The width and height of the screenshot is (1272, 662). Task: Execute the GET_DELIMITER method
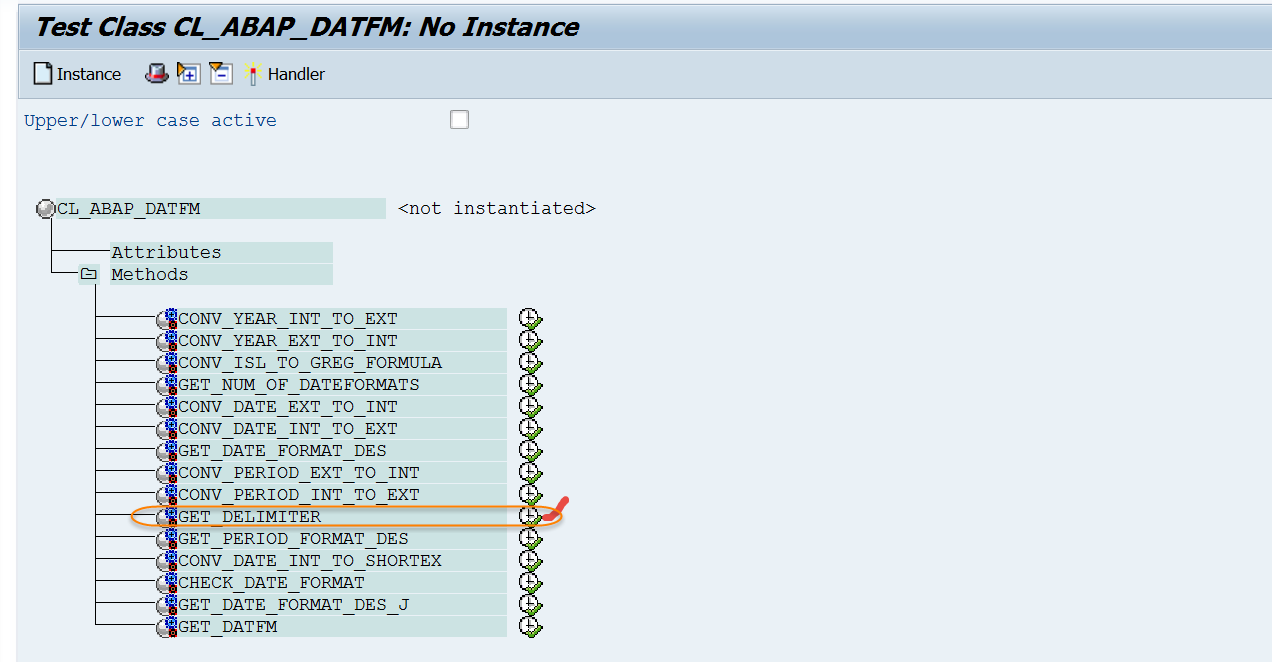pyautogui.click(x=530, y=516)
